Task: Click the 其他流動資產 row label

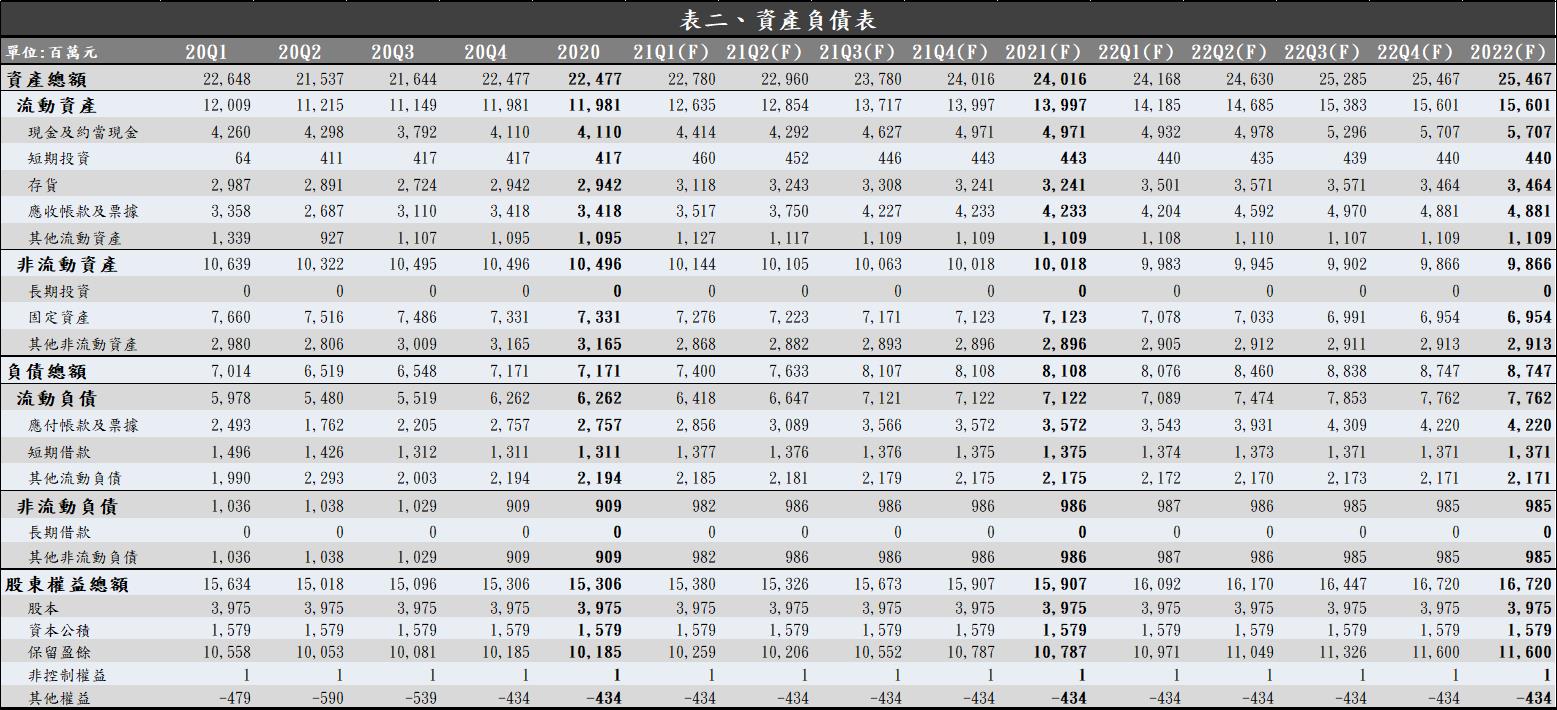Action: 75,238
